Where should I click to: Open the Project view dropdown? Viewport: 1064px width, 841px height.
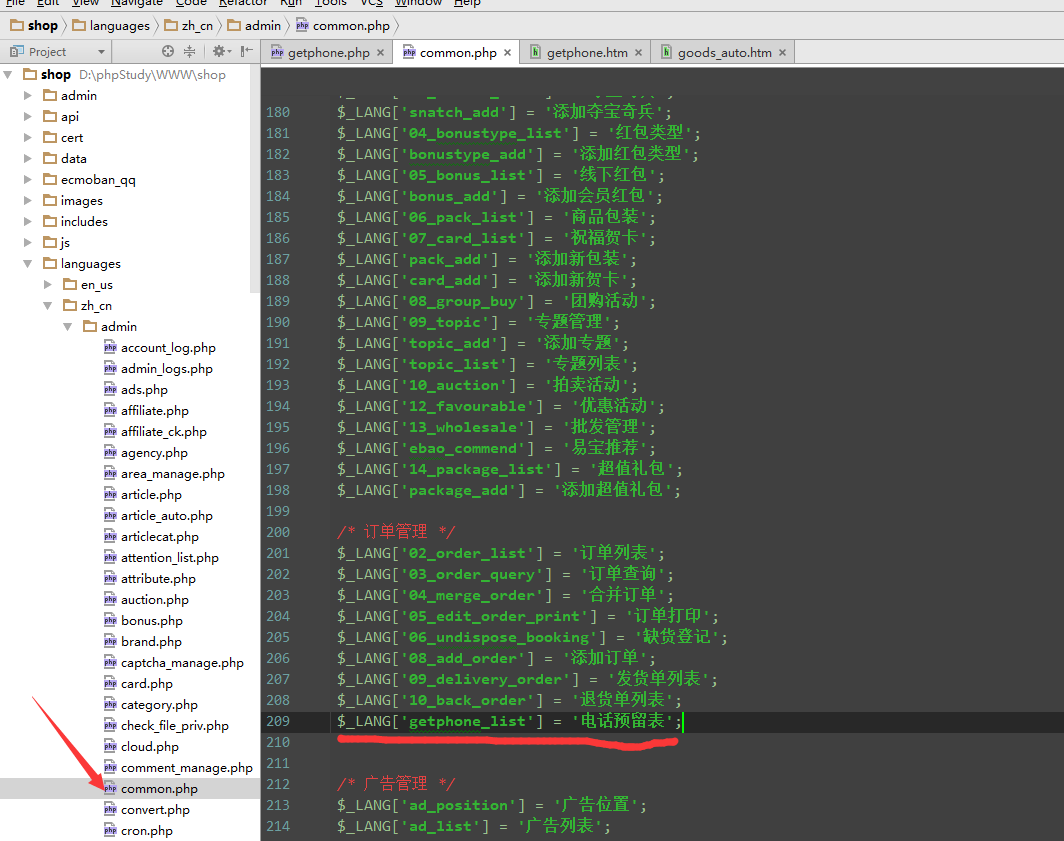[x=101, y=52]
